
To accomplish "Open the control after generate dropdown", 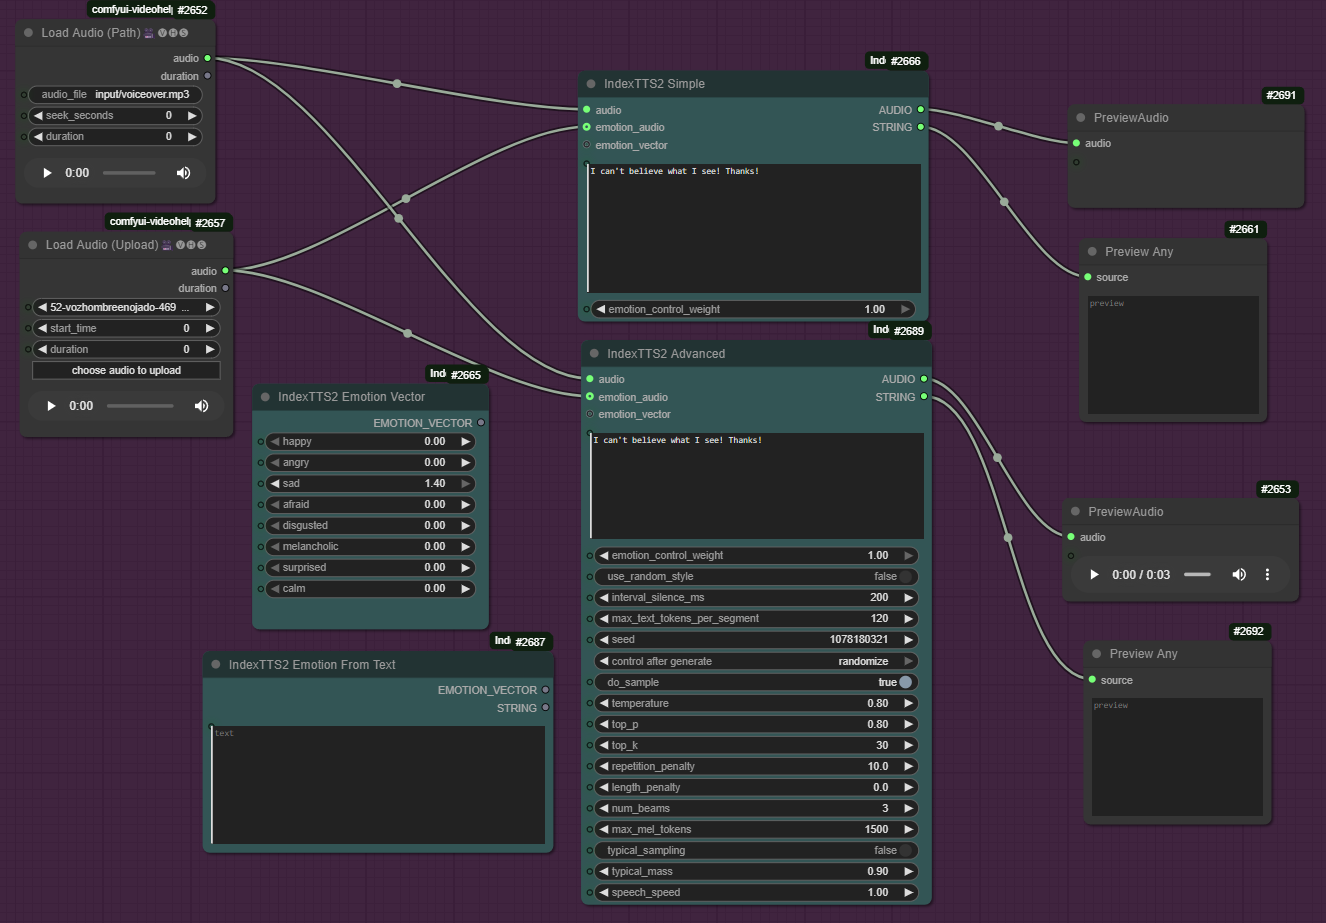I will (755, 661).
